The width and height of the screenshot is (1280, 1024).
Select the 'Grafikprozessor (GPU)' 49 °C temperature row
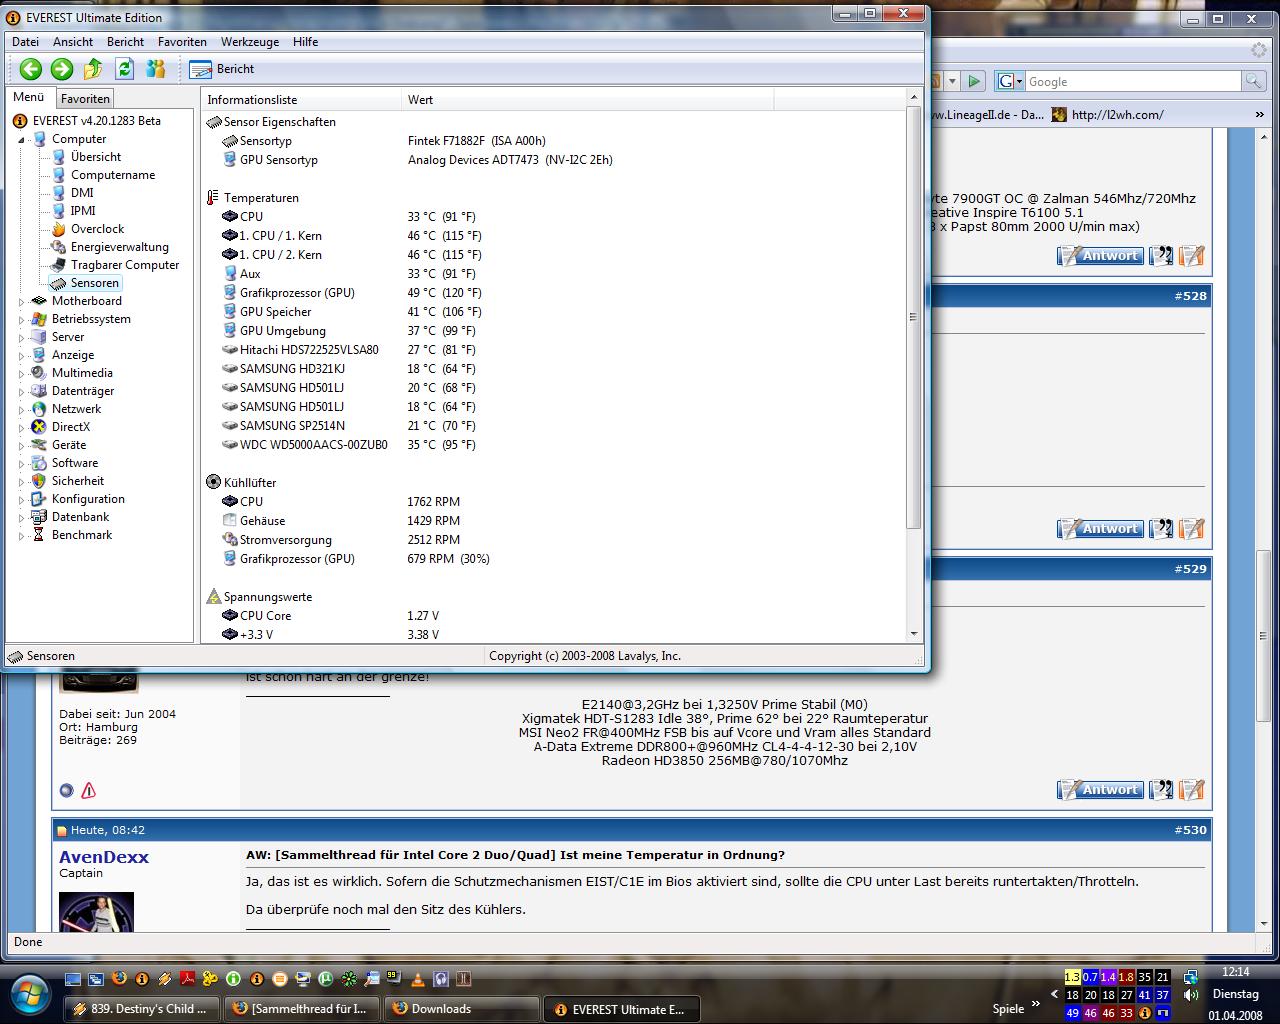tap(553, 293)
